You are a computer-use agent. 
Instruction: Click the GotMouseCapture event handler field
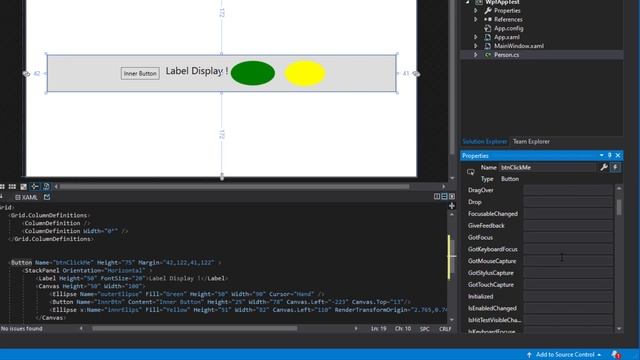point(568,261)
